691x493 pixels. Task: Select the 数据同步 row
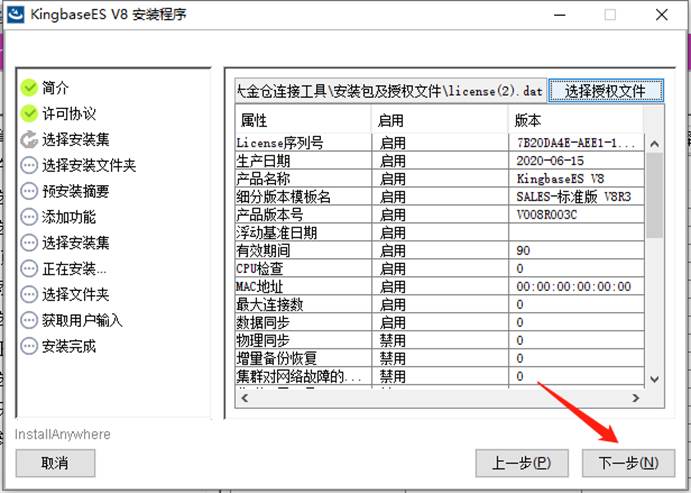pos(440,322)
